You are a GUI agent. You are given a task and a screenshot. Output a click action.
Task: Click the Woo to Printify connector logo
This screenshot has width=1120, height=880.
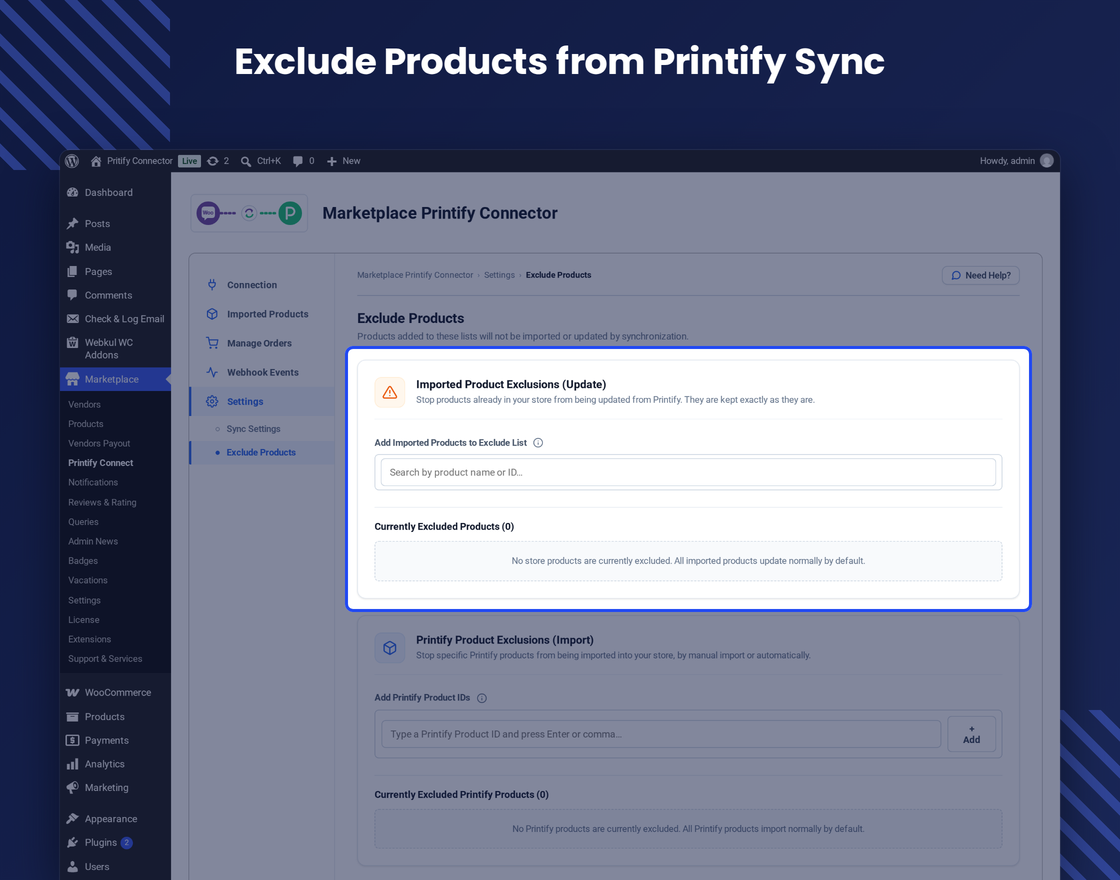coord(249,213)
